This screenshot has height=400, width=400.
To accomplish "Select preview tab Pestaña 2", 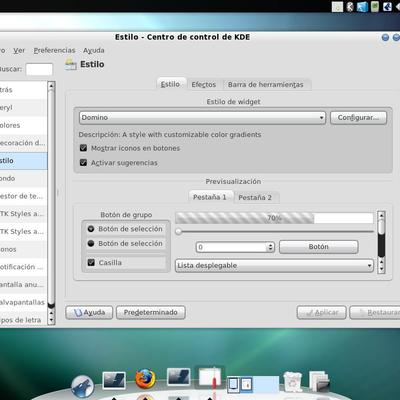I will [x=255, y=197].
